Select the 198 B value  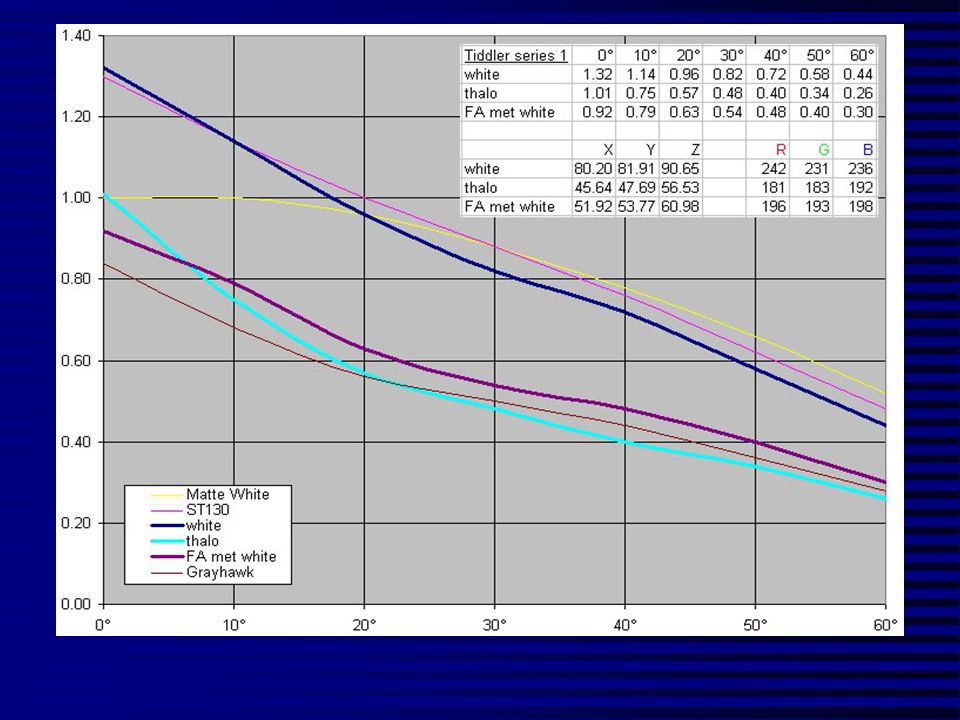[861, 206]
